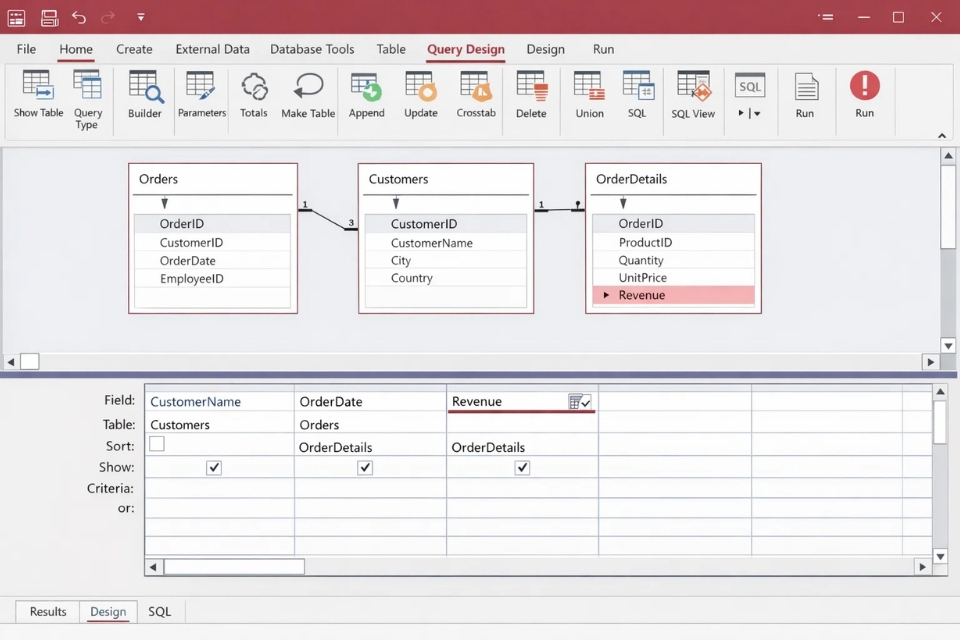Click the Show Table icon
This screenshot has height=640, width=960.
pos(38,88)
